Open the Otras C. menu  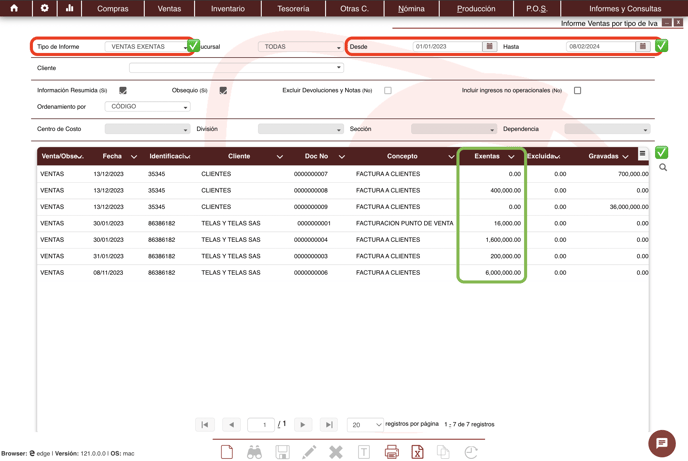(355, 8)
